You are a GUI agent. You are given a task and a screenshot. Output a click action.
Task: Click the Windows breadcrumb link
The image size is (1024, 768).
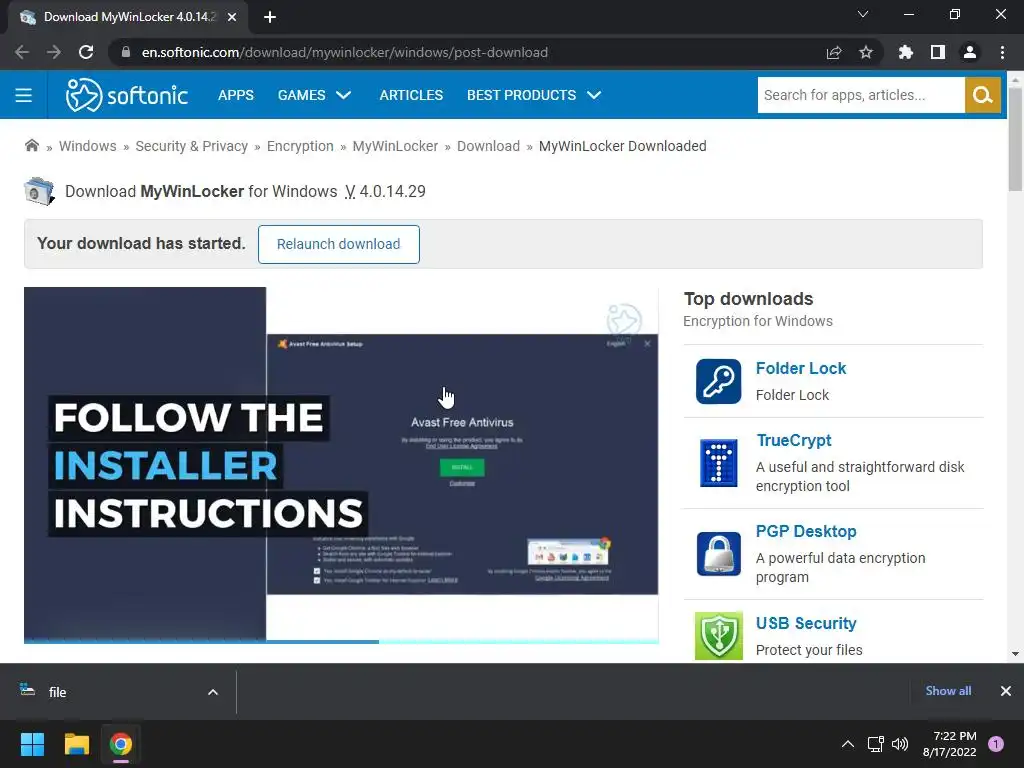coord(88,146)
